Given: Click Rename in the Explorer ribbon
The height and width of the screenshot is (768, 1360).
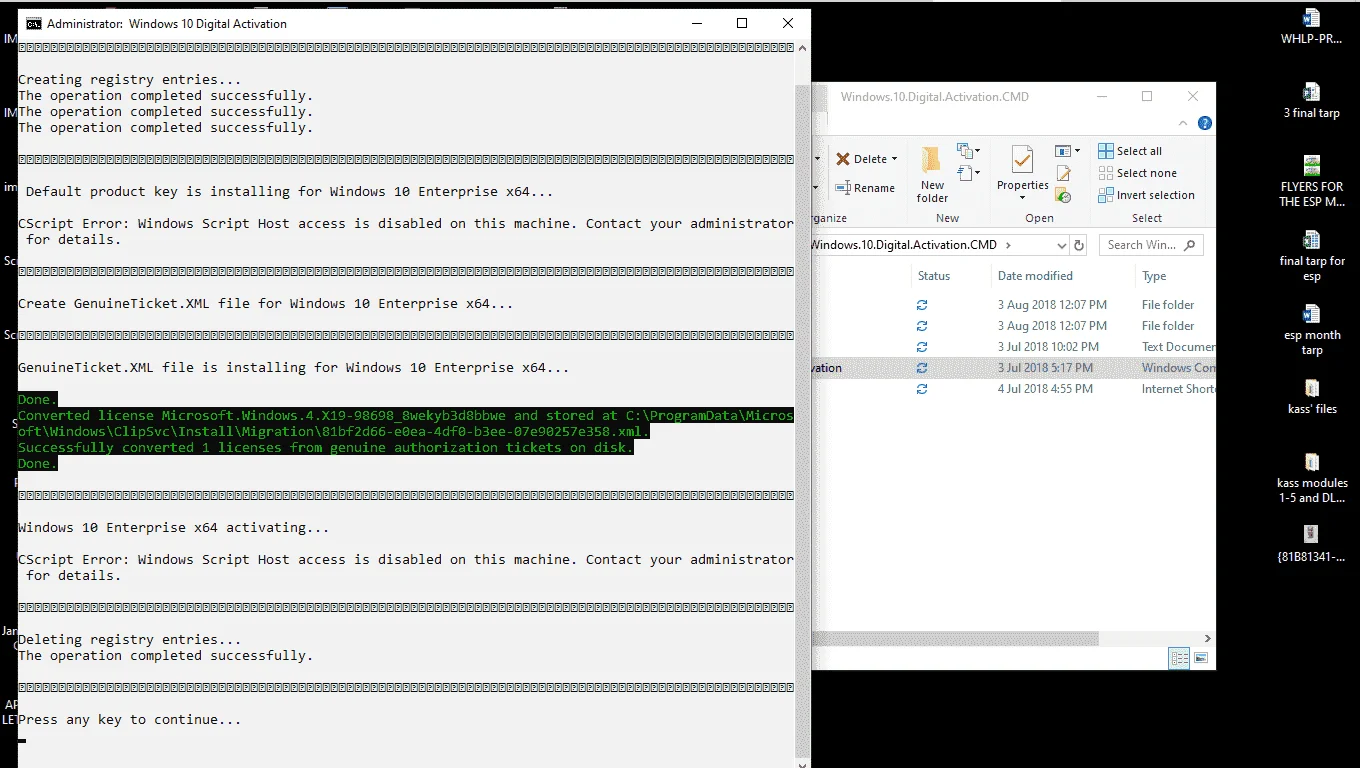Looking at the screenshot, I should click(x=865, y=188).
